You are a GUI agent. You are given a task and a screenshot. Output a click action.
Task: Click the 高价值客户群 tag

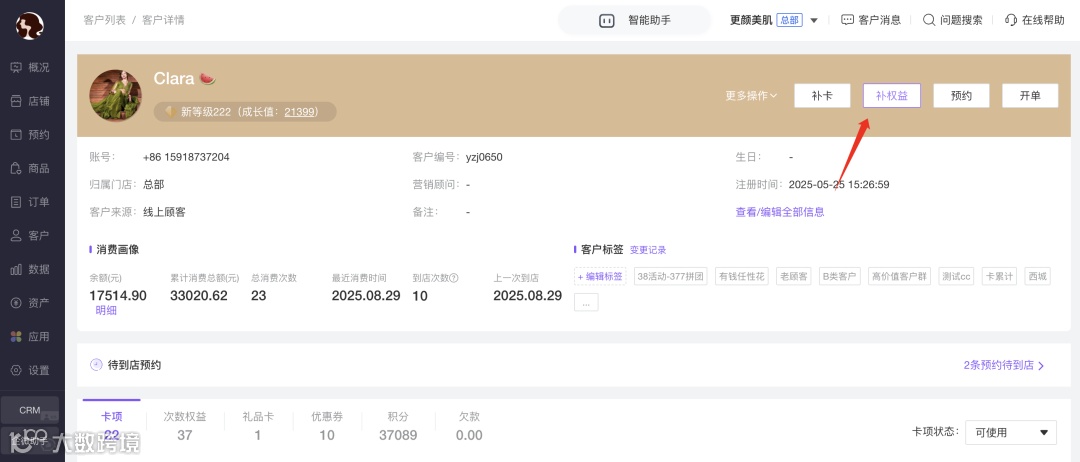pos(899,277)
